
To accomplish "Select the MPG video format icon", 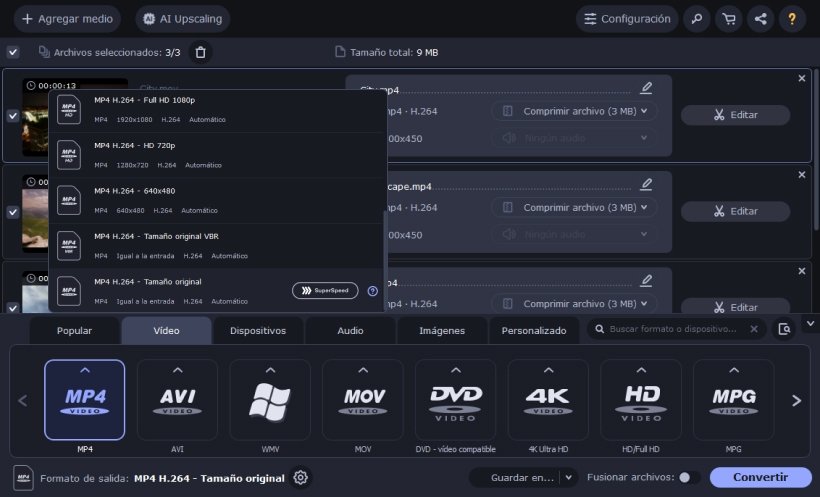I will pyautogui.click(x=734, y=400).
